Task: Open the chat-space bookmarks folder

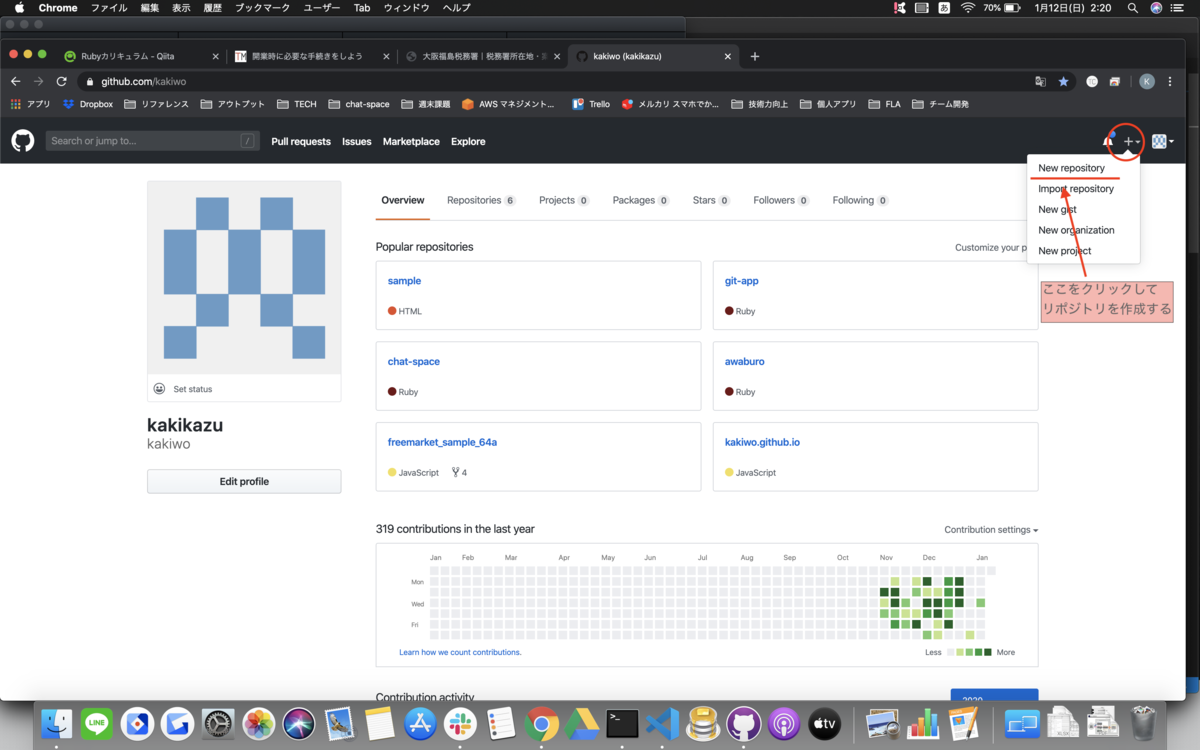Action: click(x=359, y=104)
